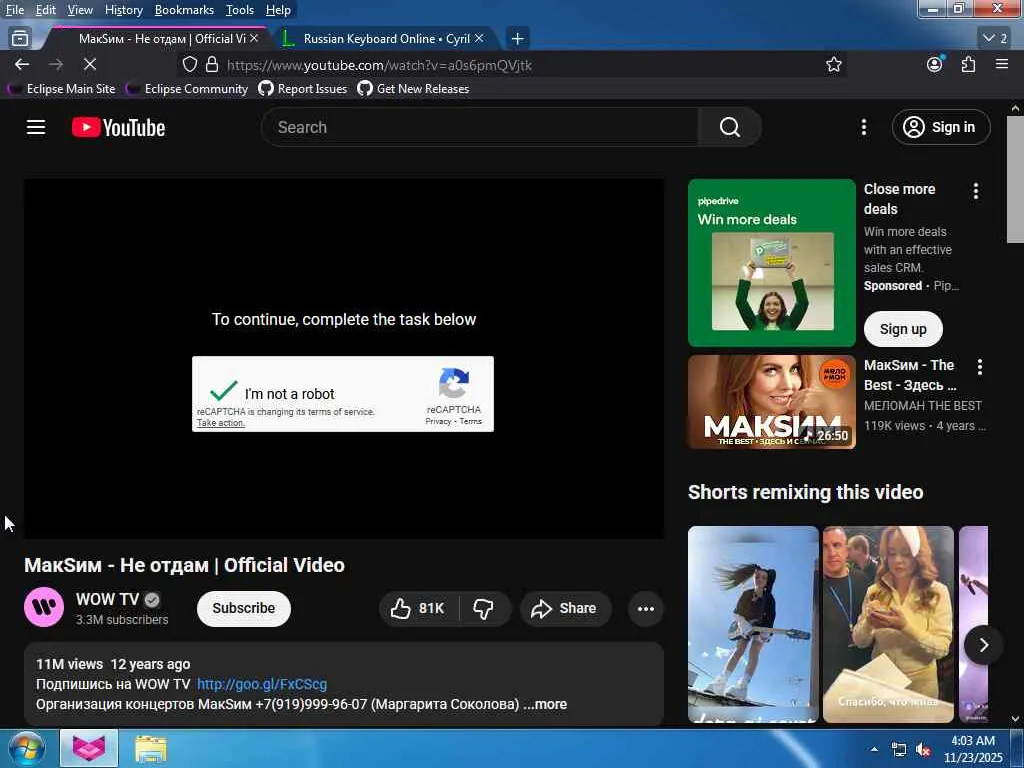The image size is (1024, 768).
Task: Open the Pipedrive Win more deals thumbnail
Action: click(x=771, y=263)
